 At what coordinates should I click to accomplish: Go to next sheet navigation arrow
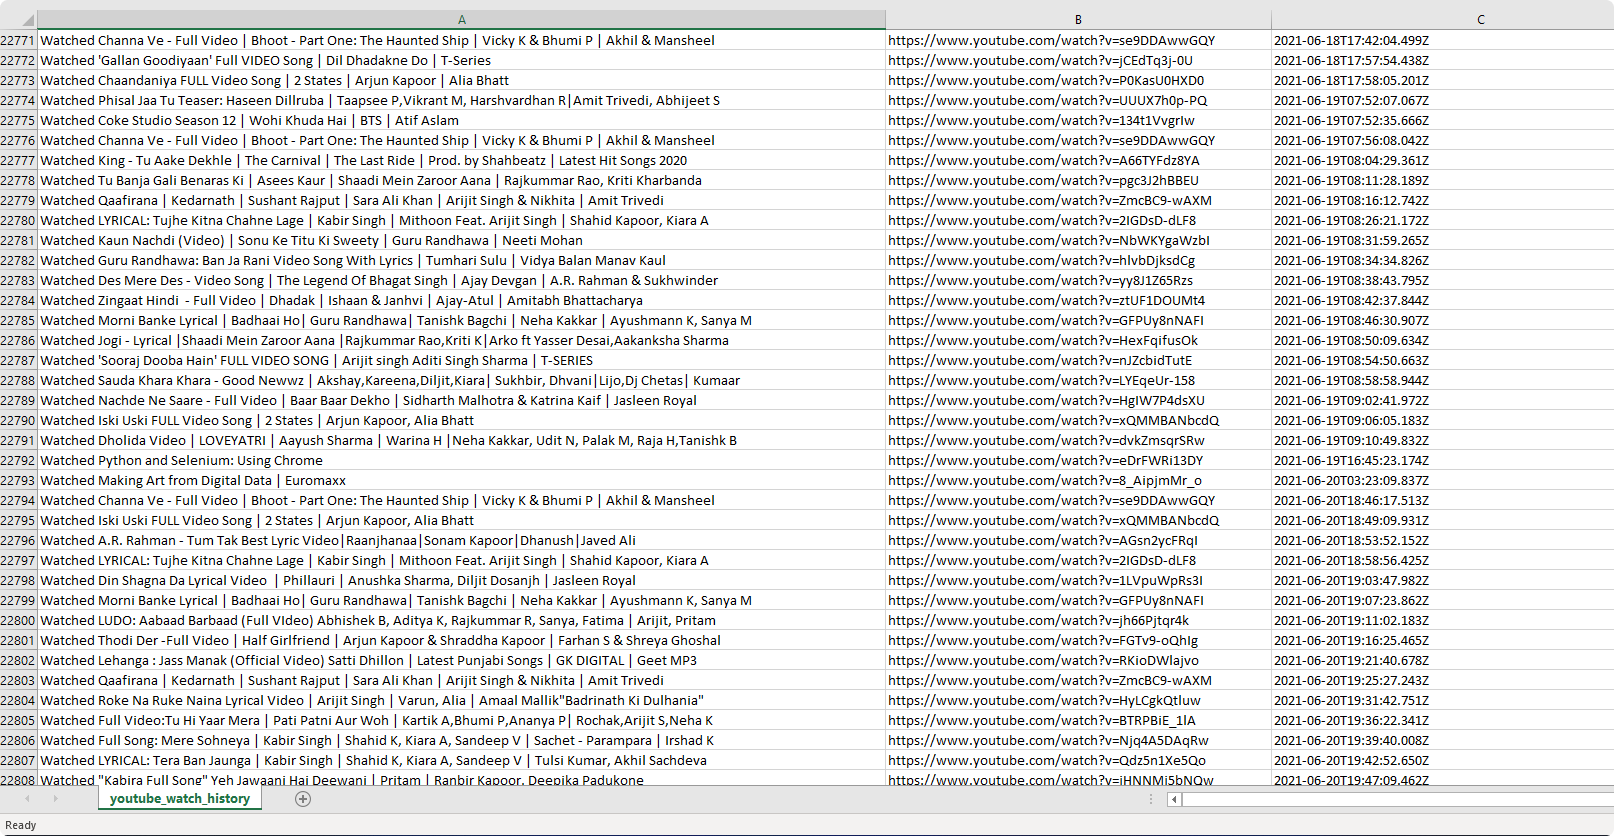coord(55,798)
